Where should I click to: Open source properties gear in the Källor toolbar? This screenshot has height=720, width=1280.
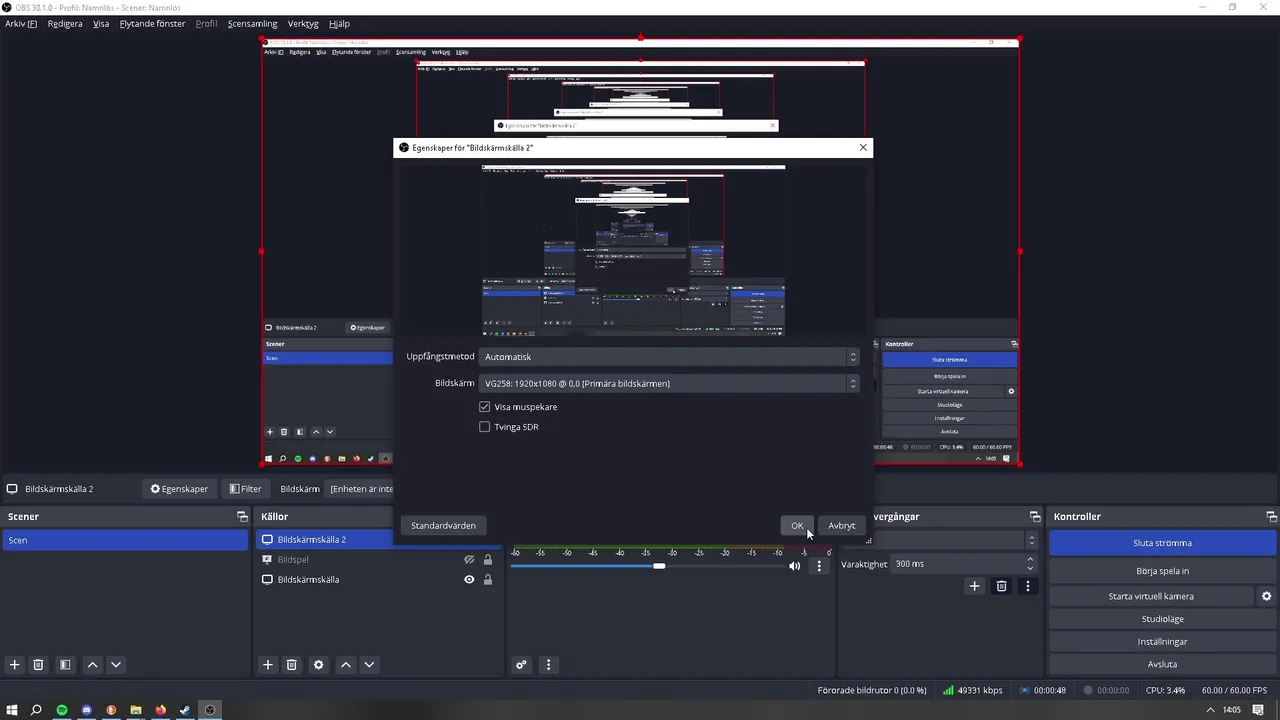(319, 665)
